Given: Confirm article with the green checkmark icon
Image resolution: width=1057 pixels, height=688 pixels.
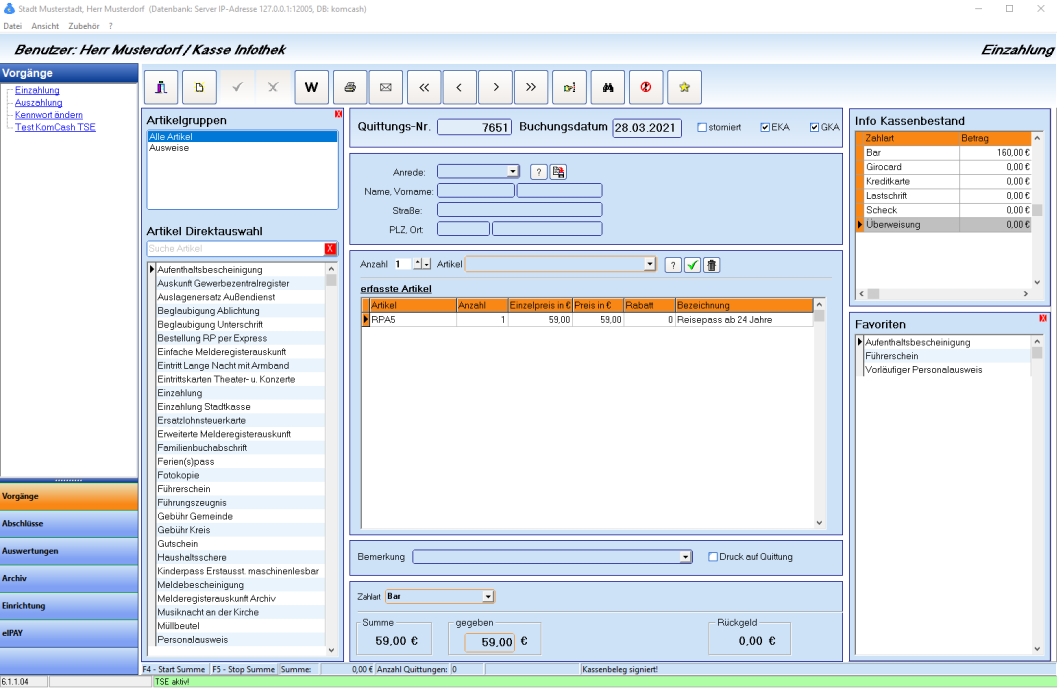Looking at the screenshot, I should [692, 264].
